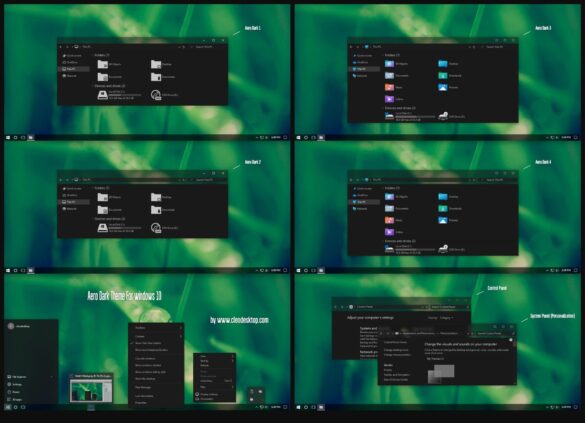Viewport: 585px width, 423px height.
Task: Open Documents folder icon in Aero Dark 1
Action: 103,77
